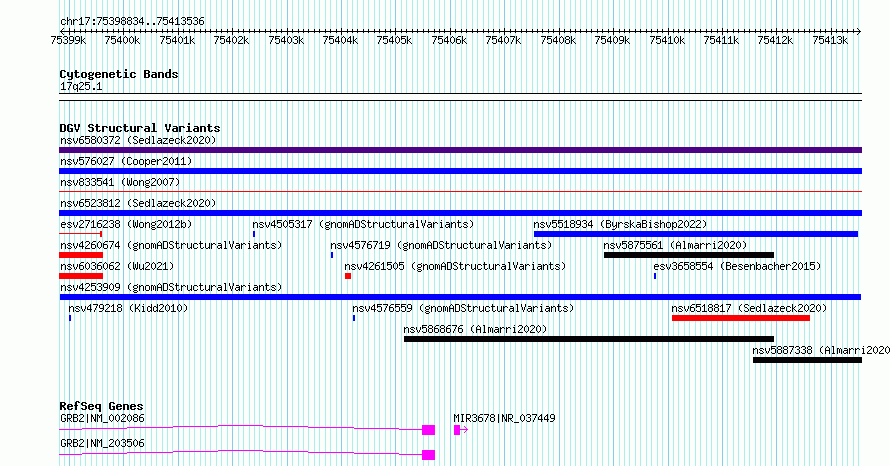Open the nsv5518934 (ByrskaBishop2022) label

click(x=620, y=224)
